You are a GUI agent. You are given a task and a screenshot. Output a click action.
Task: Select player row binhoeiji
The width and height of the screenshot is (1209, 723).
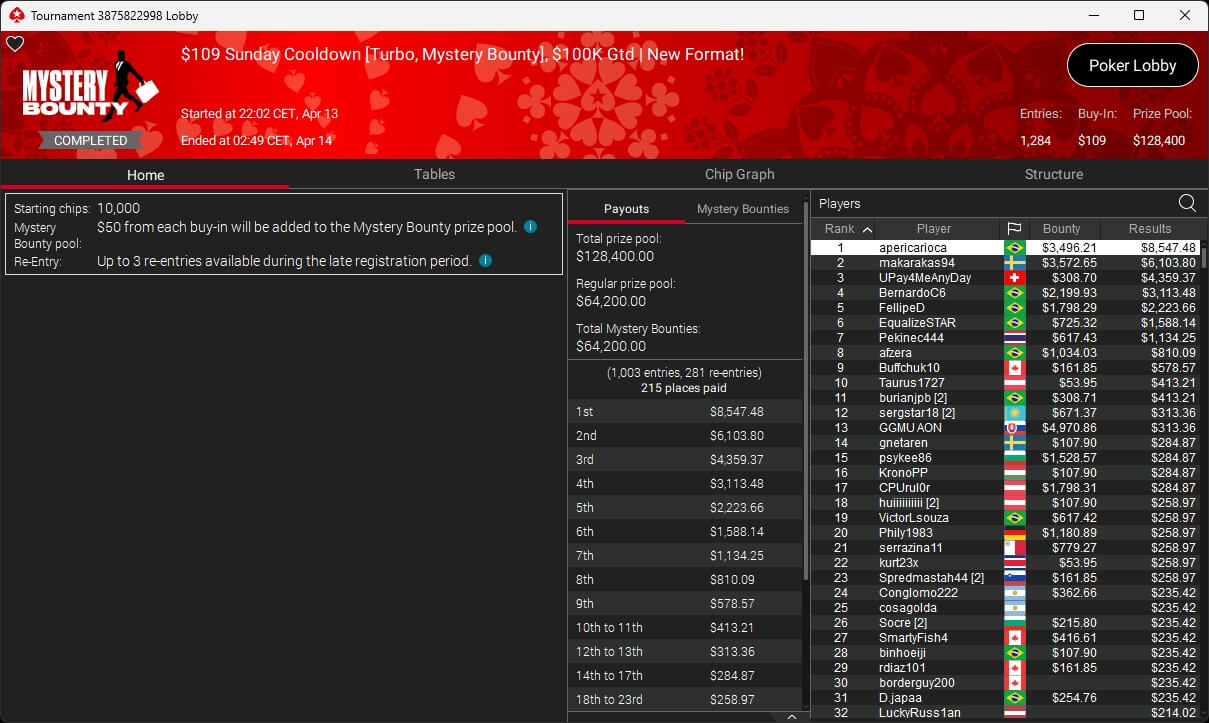click(1005, 653)
